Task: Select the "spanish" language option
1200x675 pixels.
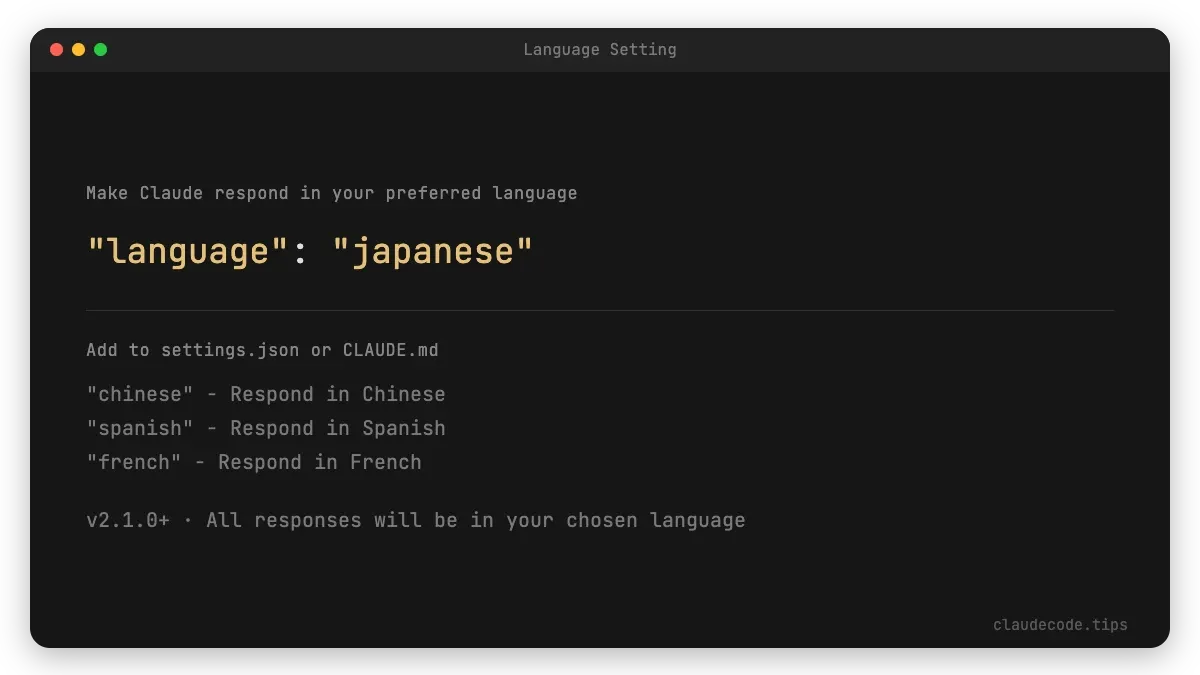Action: pyautogui.click(x=139, y=427)
